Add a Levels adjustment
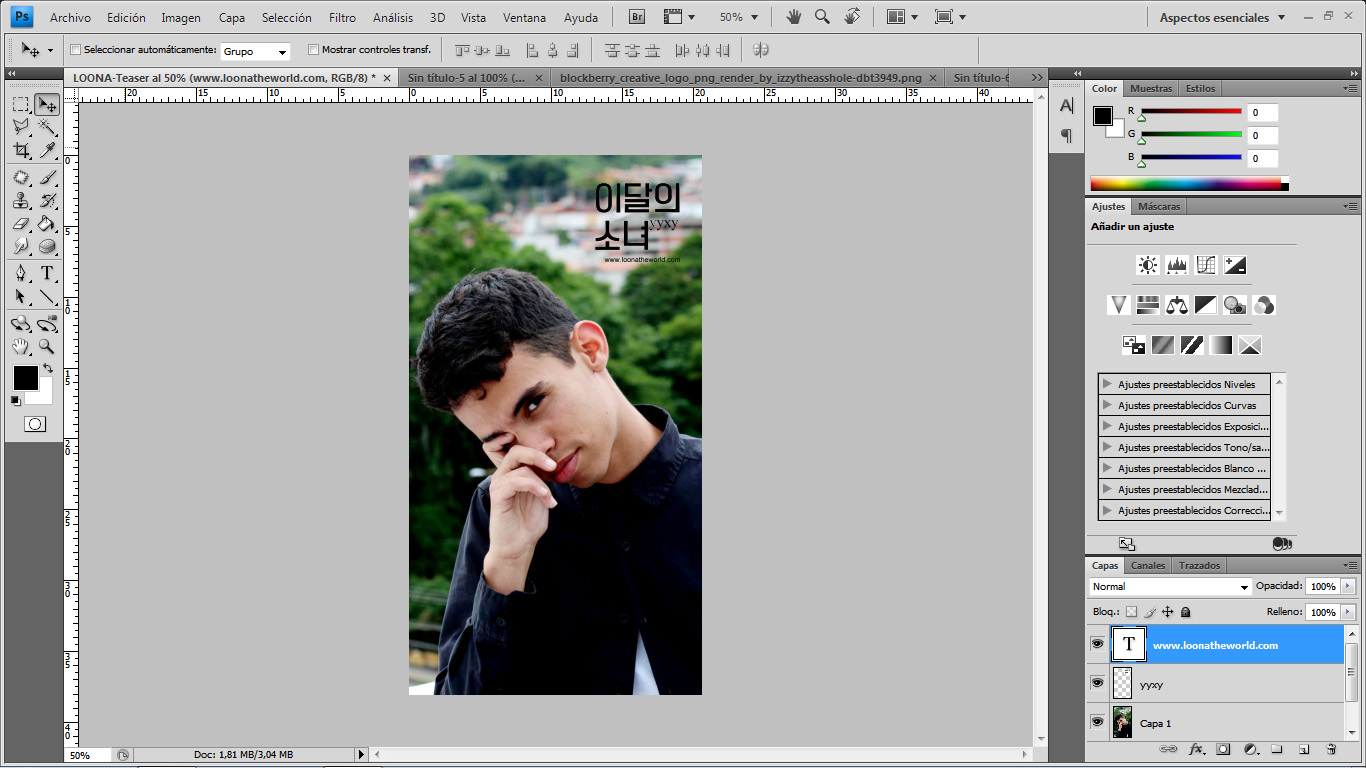 click(x=1177, y=265)
